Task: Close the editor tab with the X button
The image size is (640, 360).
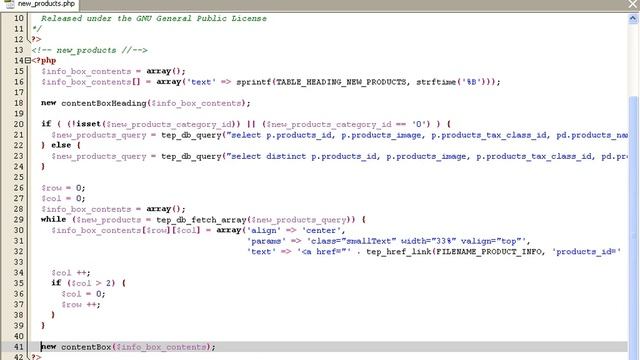Action: tap(633, 4)
